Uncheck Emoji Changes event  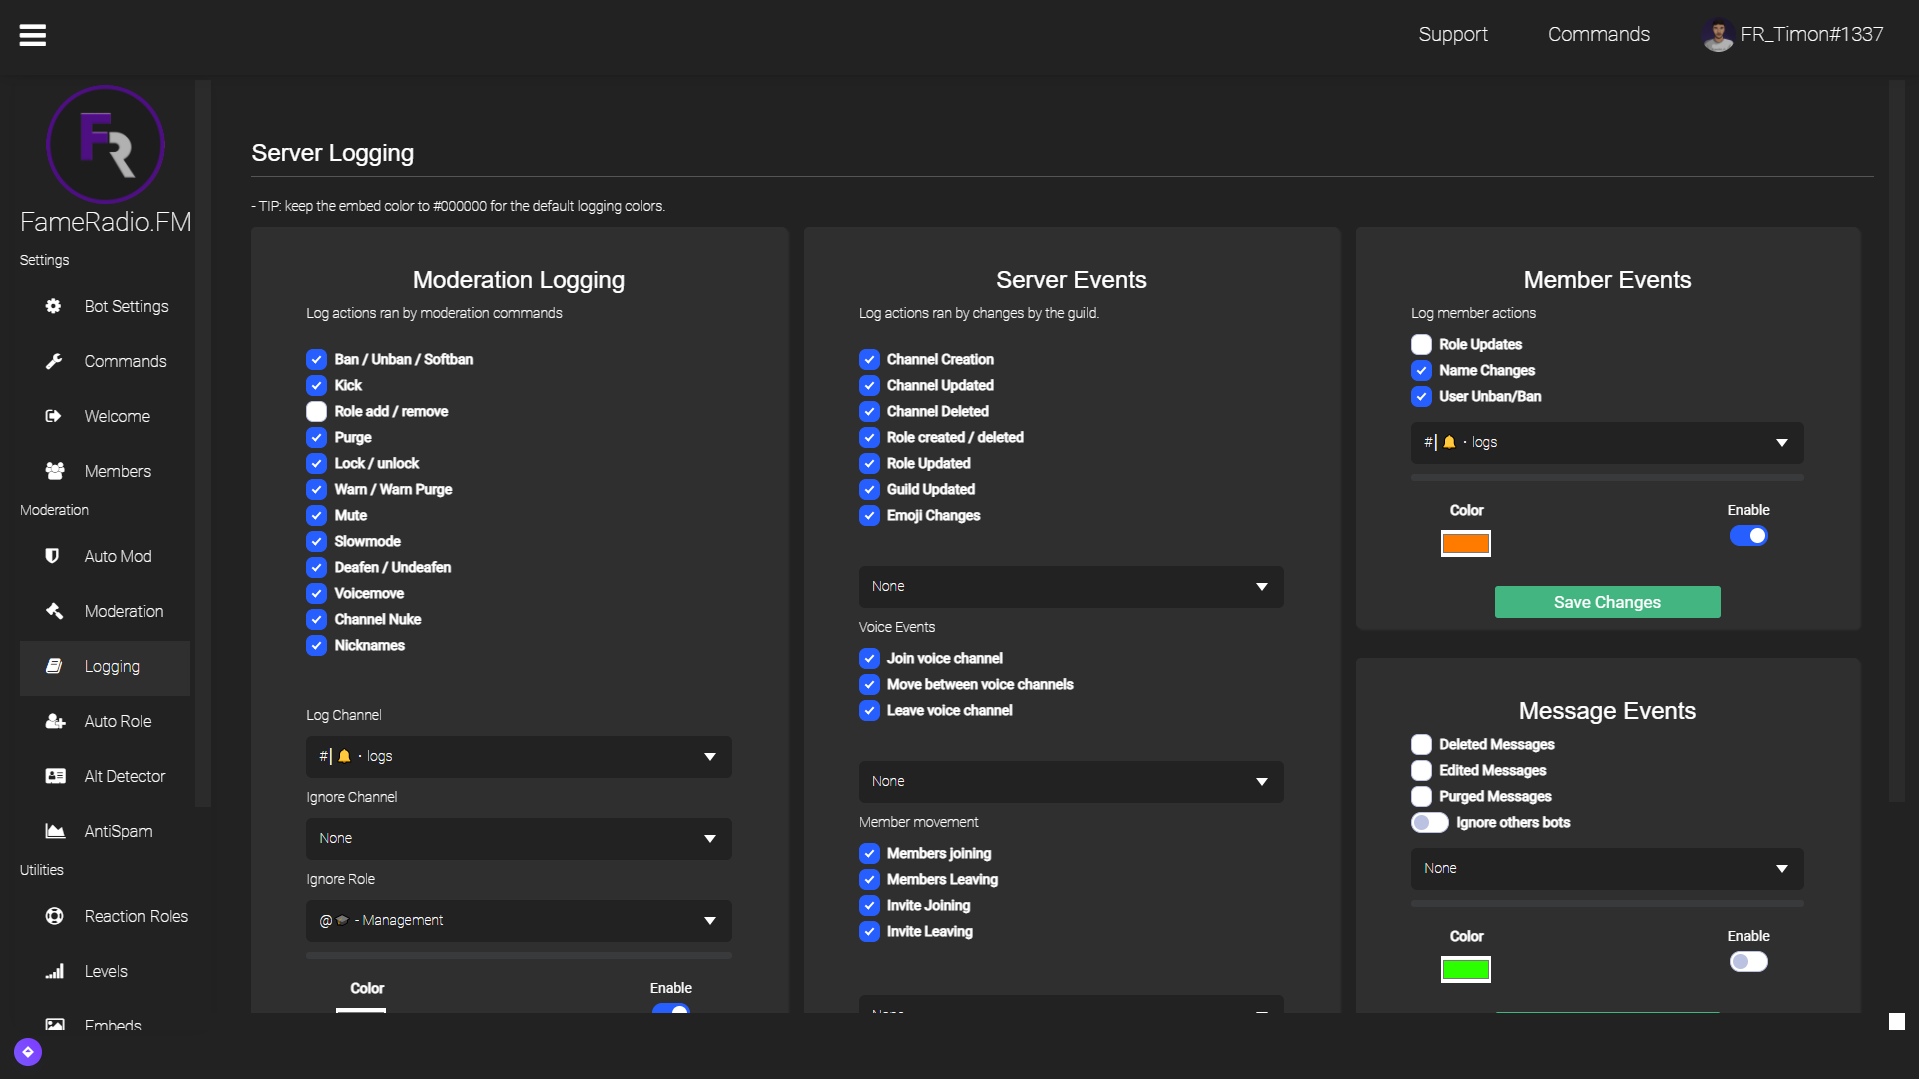pos(869,515)
